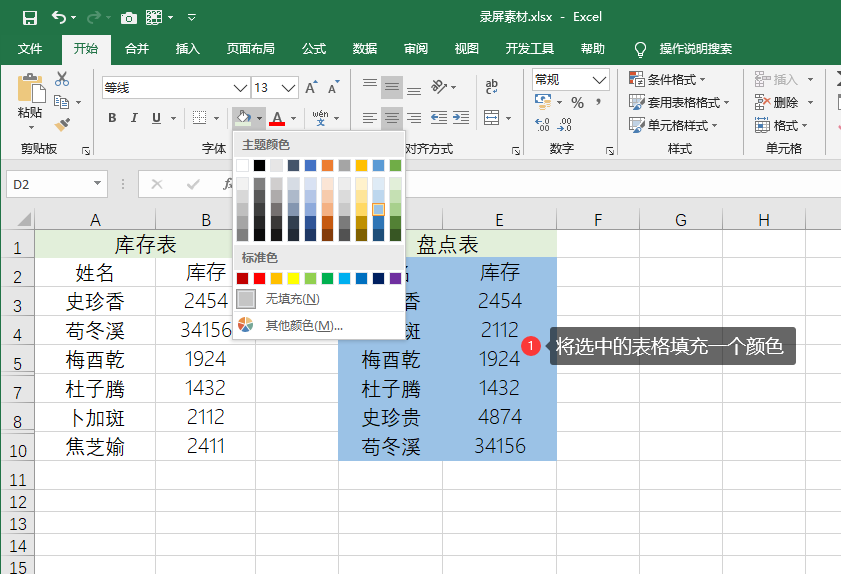Click the select-all corner triangle

click(x=24, y=219)
